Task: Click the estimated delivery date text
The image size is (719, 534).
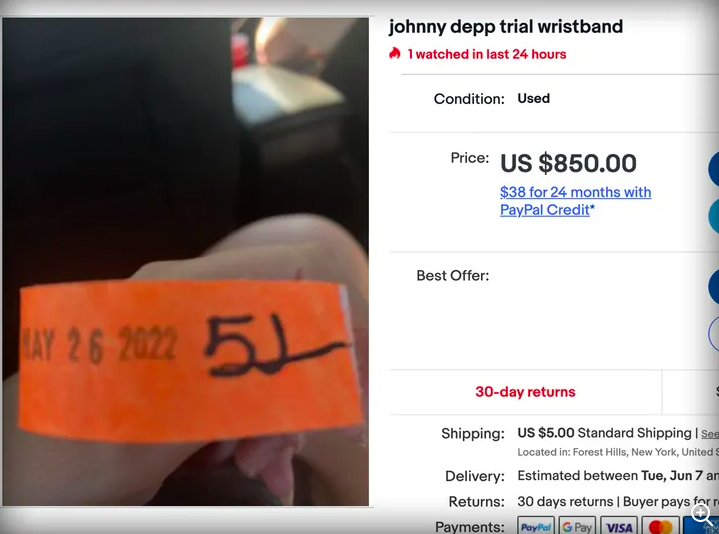Action: tap(618, 476)
